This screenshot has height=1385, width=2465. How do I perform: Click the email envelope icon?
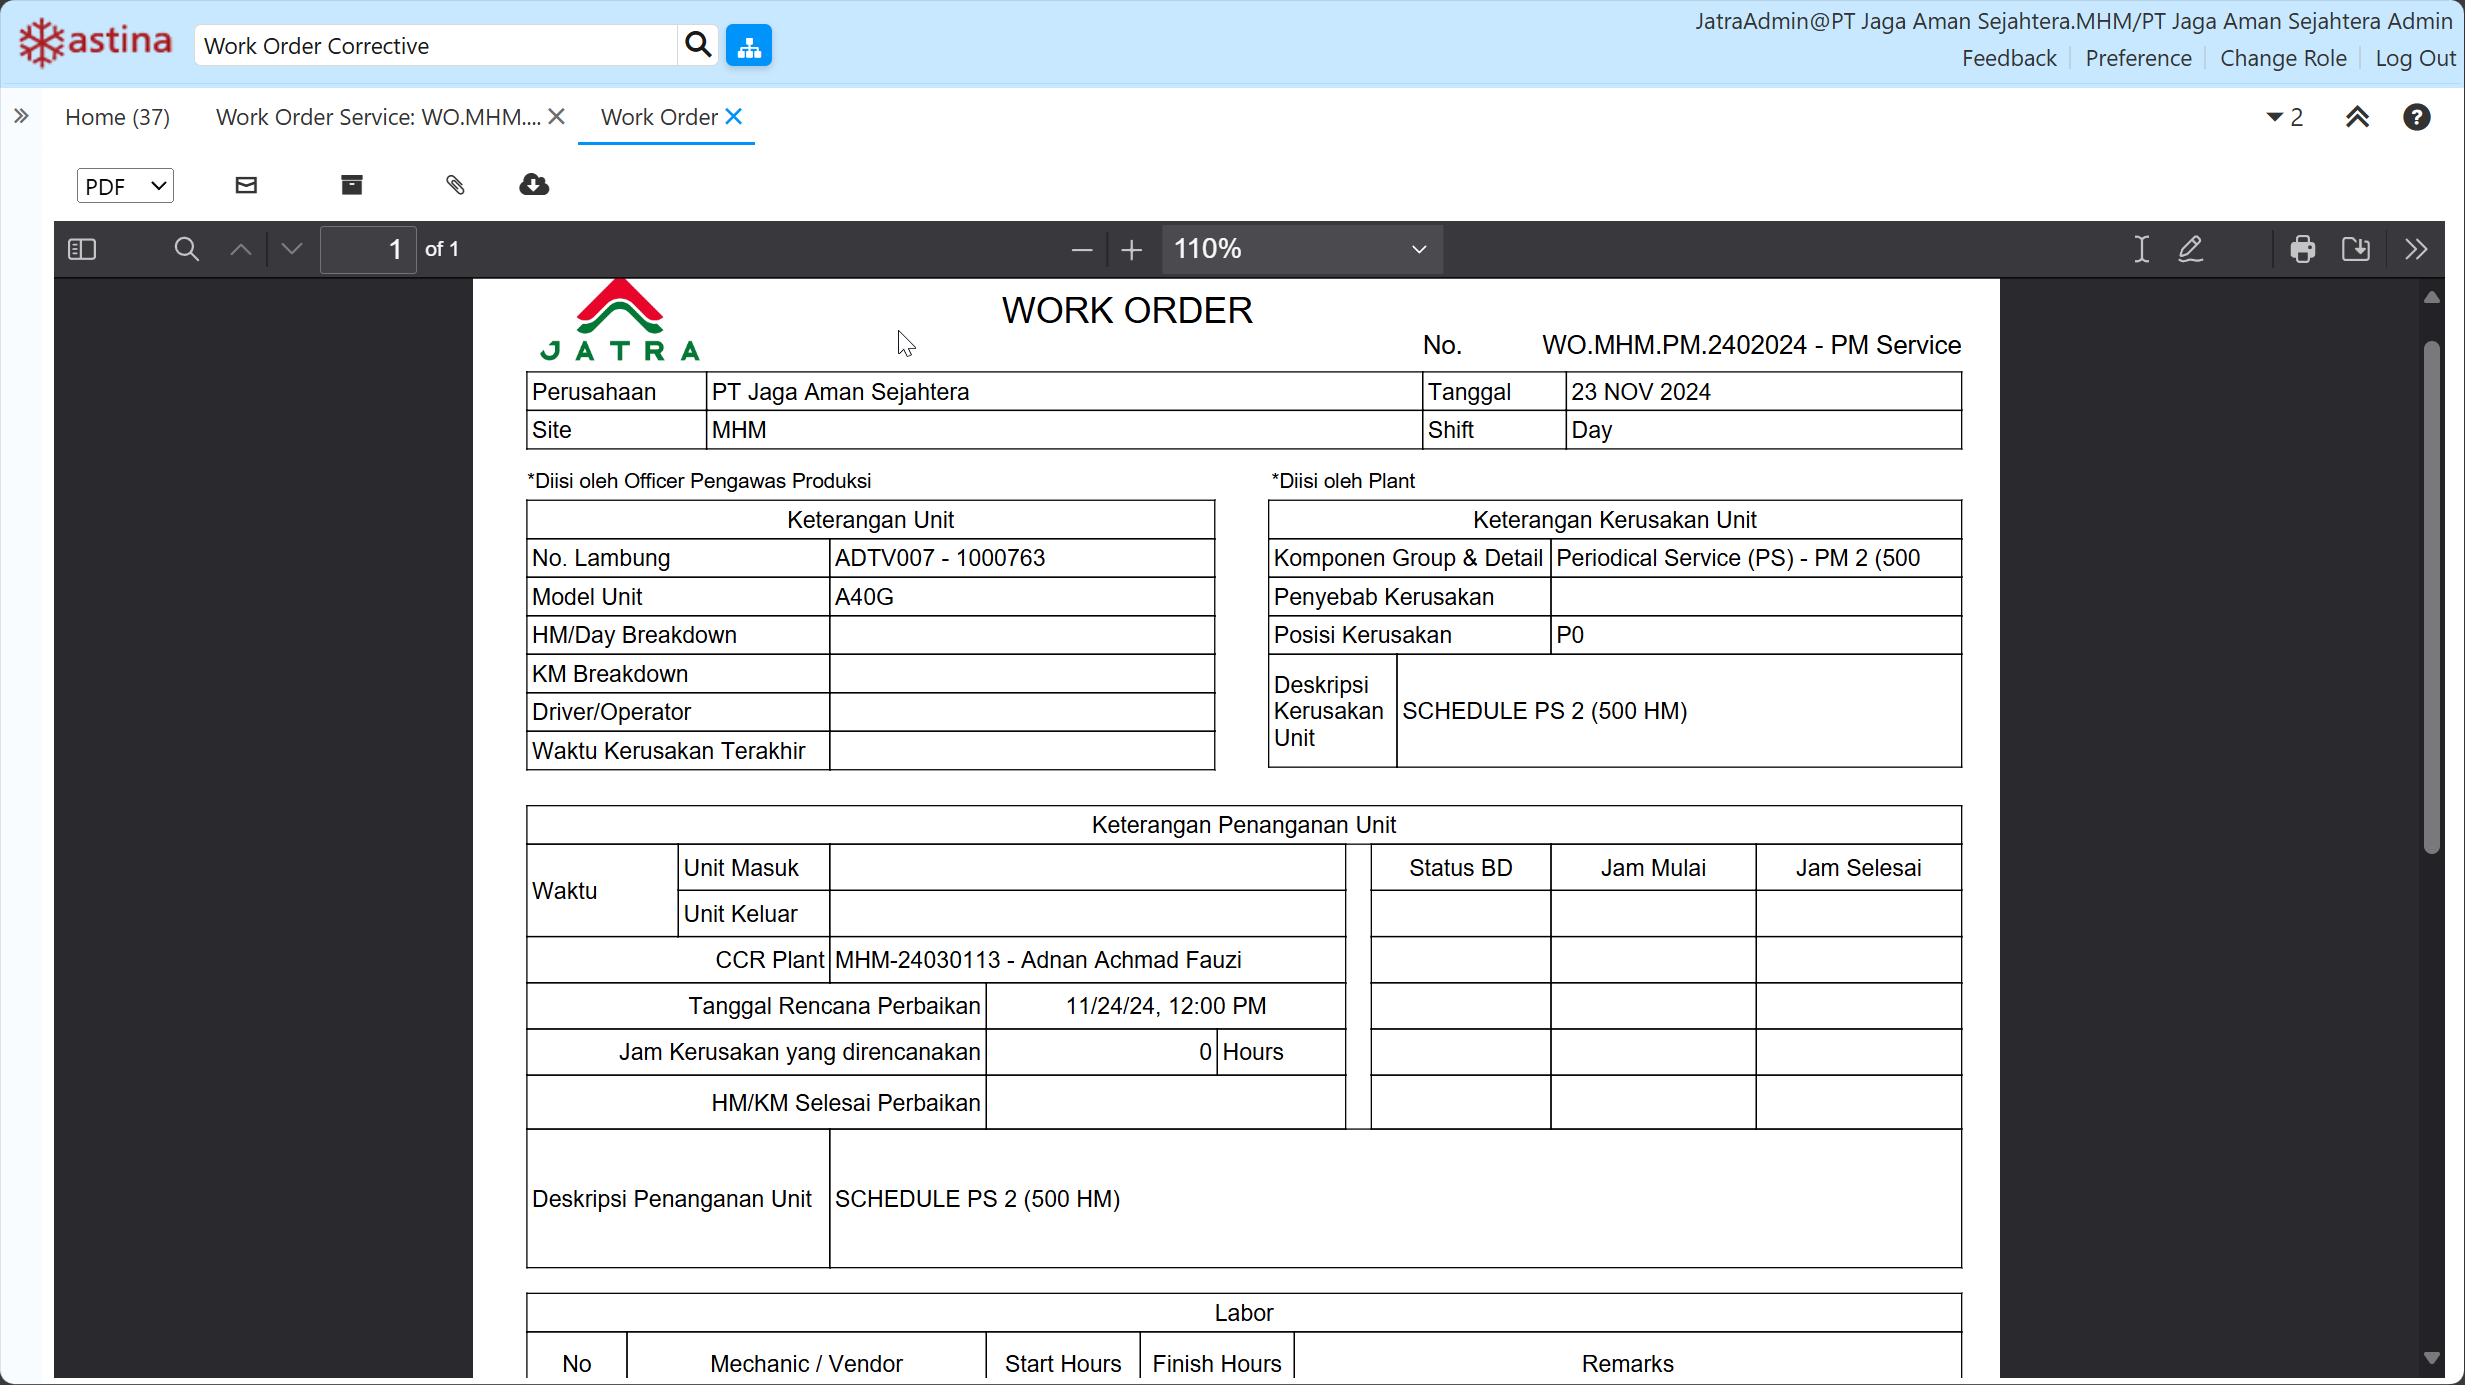(246, 185)
